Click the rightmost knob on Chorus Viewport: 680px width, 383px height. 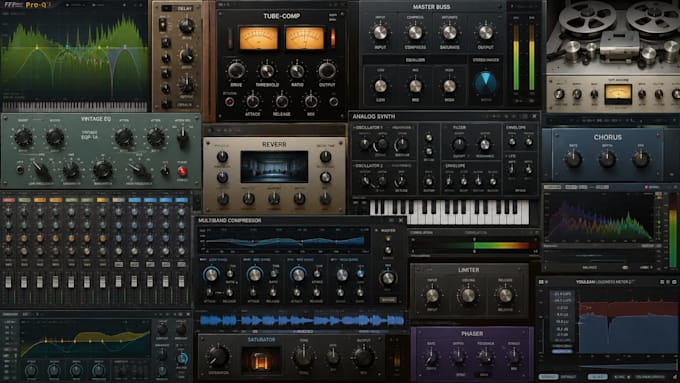point(641,159)
